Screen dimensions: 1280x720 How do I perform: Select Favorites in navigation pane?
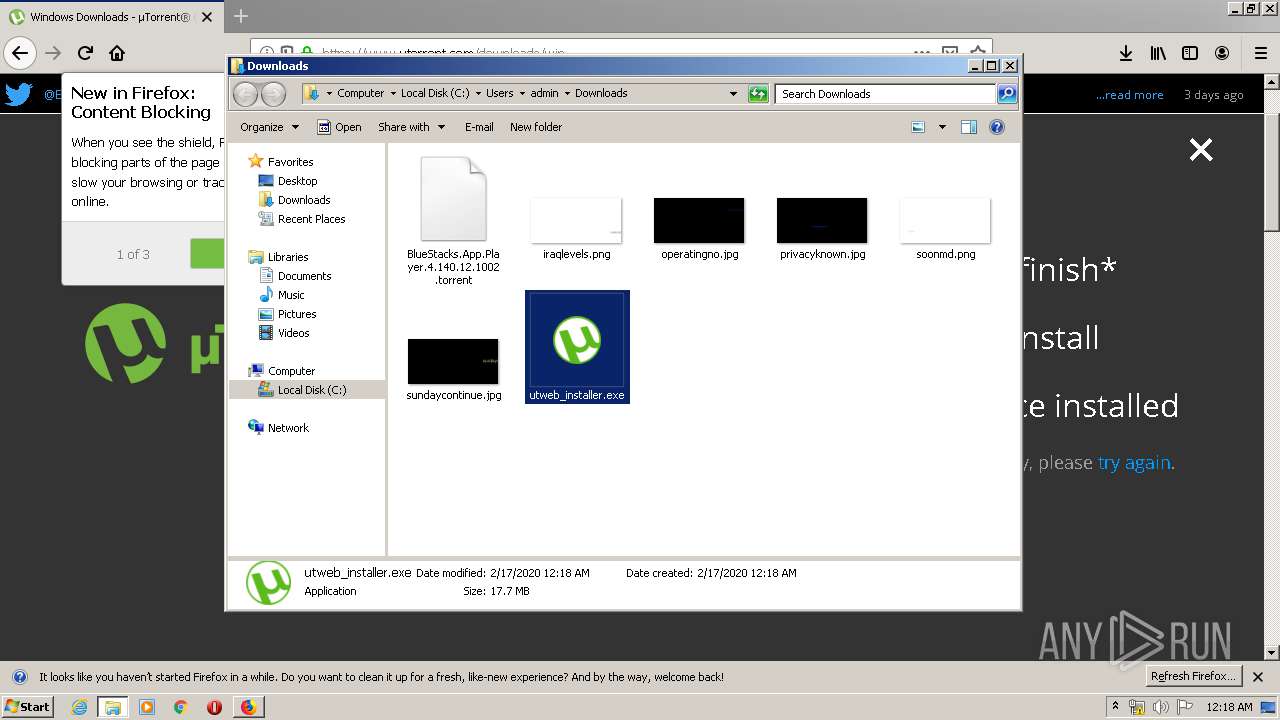290,161
